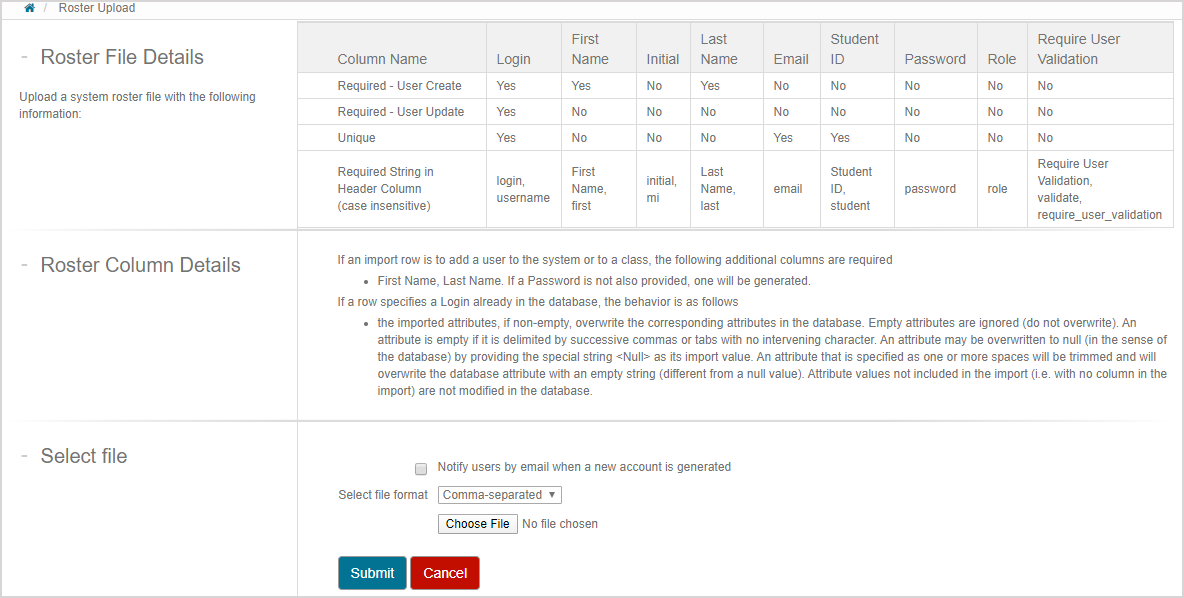The image size is (1184, 598).
Task: Enable notify users by email checkbox
Action: coord(421,468)
